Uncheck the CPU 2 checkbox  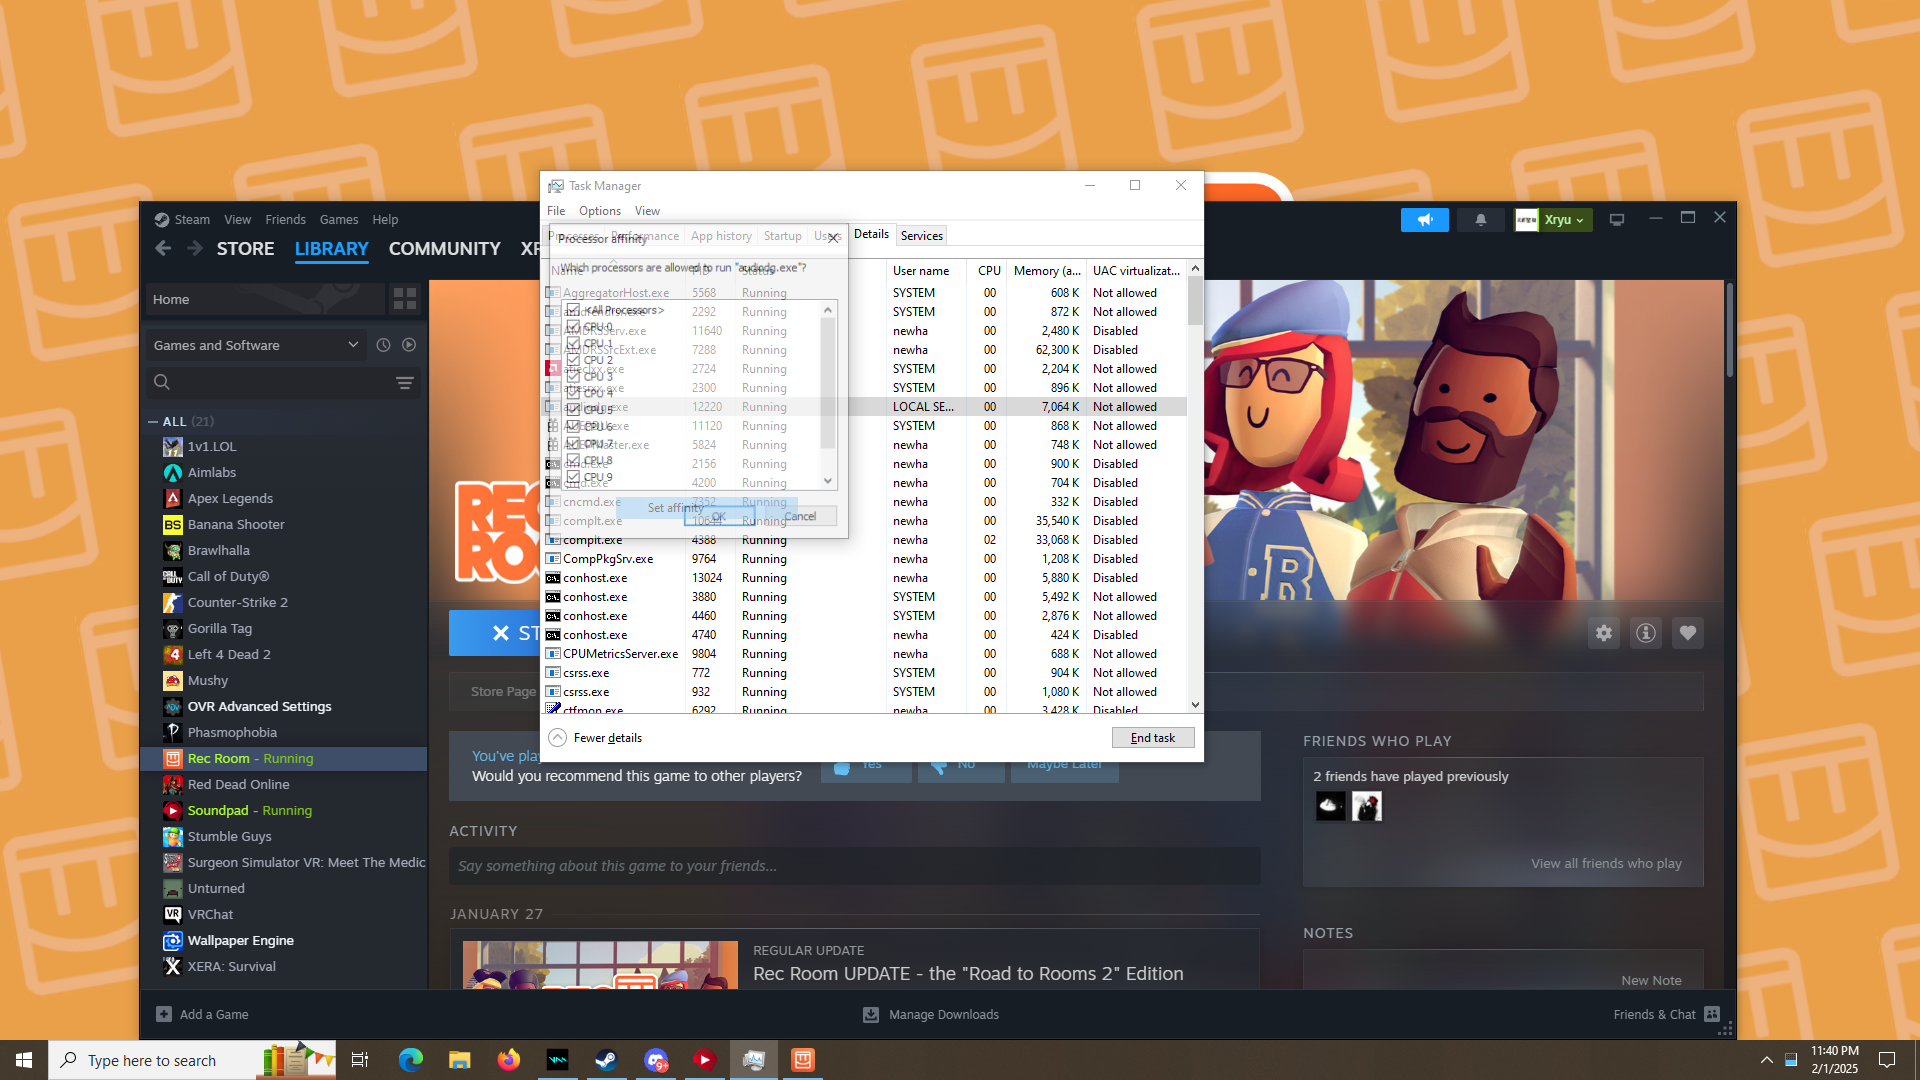point(573,360)
